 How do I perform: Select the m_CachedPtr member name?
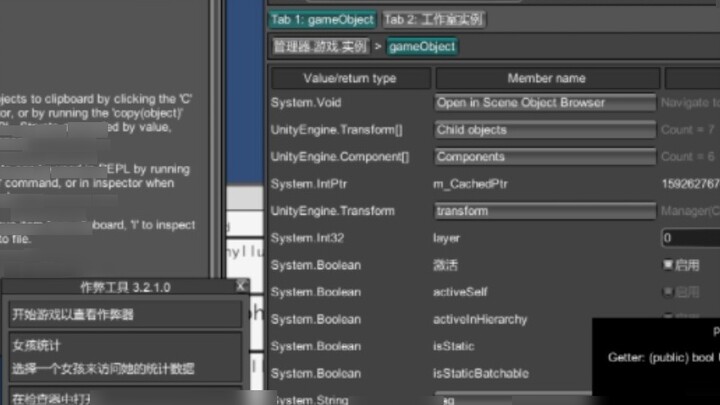pos(470,184)
